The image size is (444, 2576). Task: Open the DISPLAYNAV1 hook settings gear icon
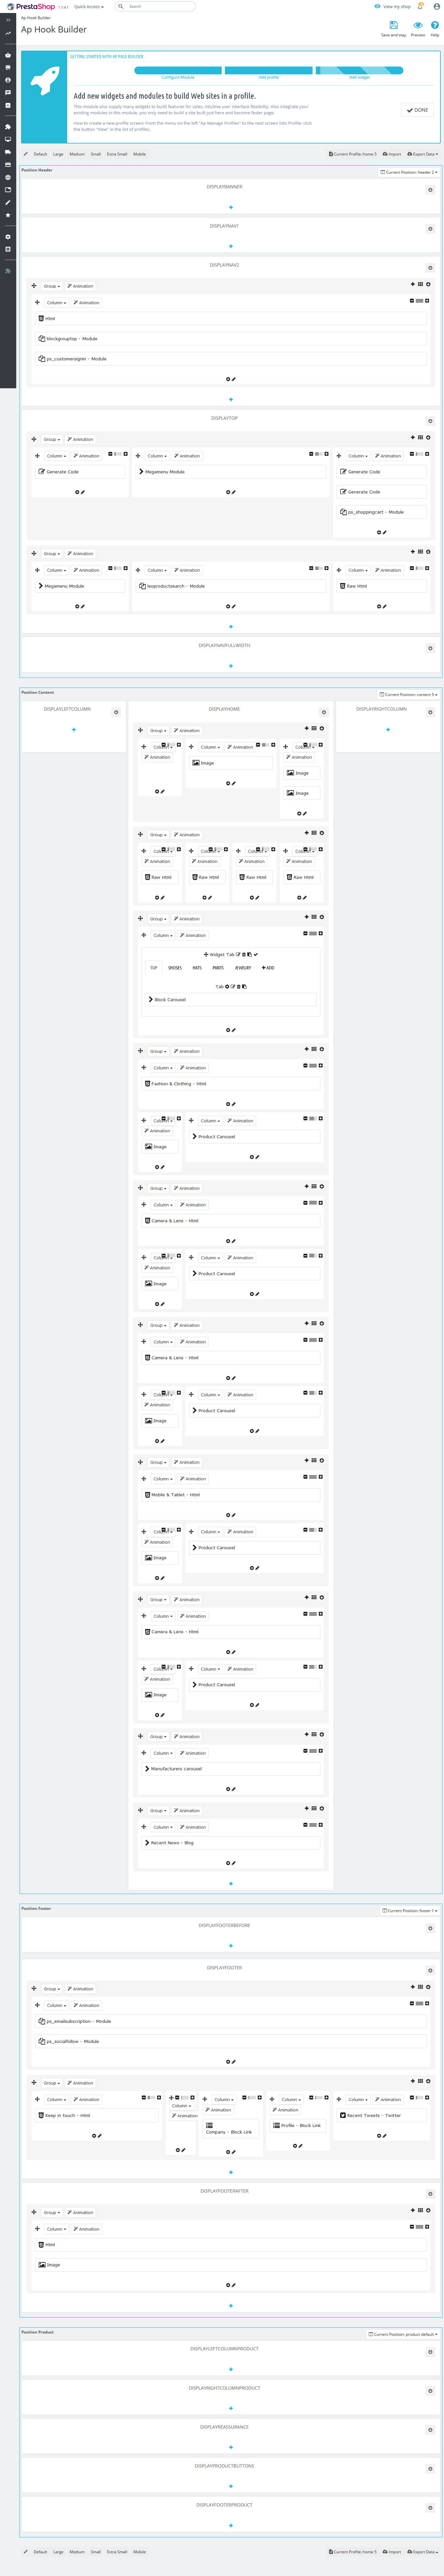430,229
